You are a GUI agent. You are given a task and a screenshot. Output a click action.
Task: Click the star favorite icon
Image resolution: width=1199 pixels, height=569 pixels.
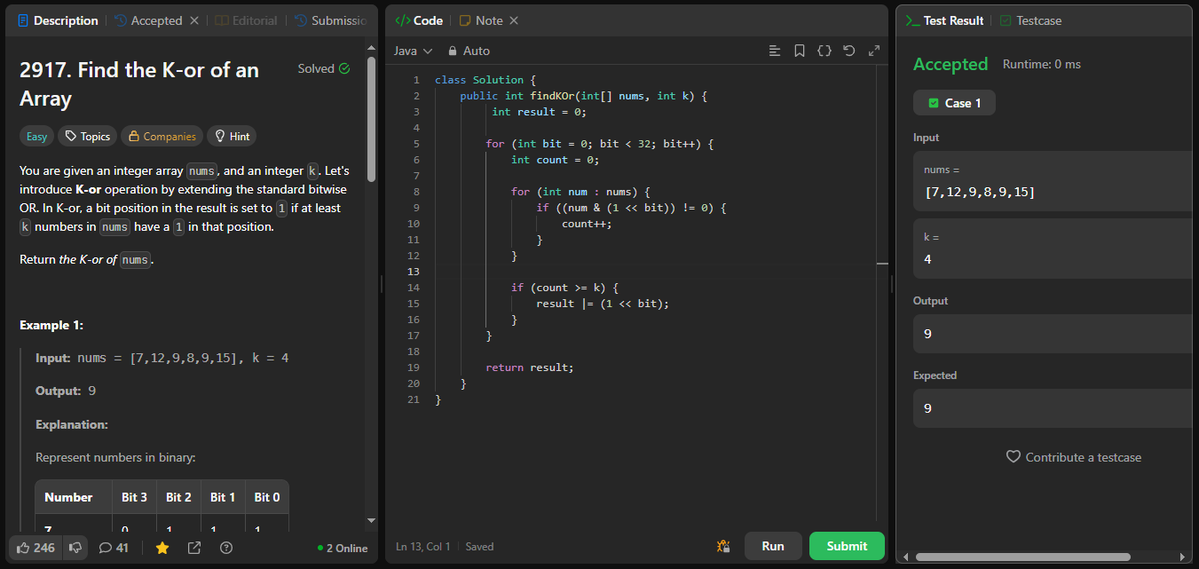(x=162, y=548)
